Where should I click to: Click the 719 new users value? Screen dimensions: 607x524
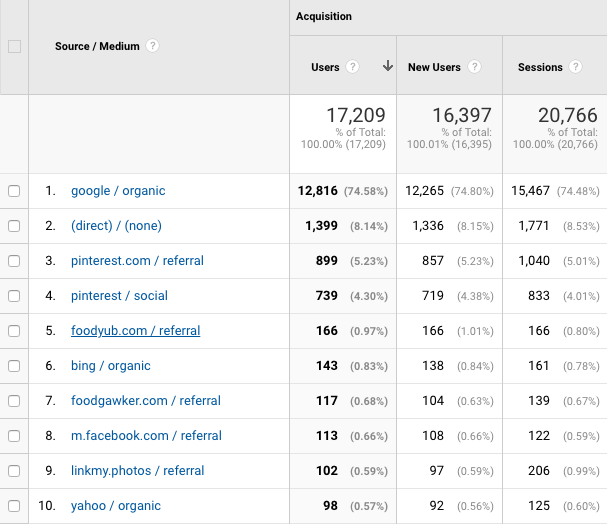433,296
